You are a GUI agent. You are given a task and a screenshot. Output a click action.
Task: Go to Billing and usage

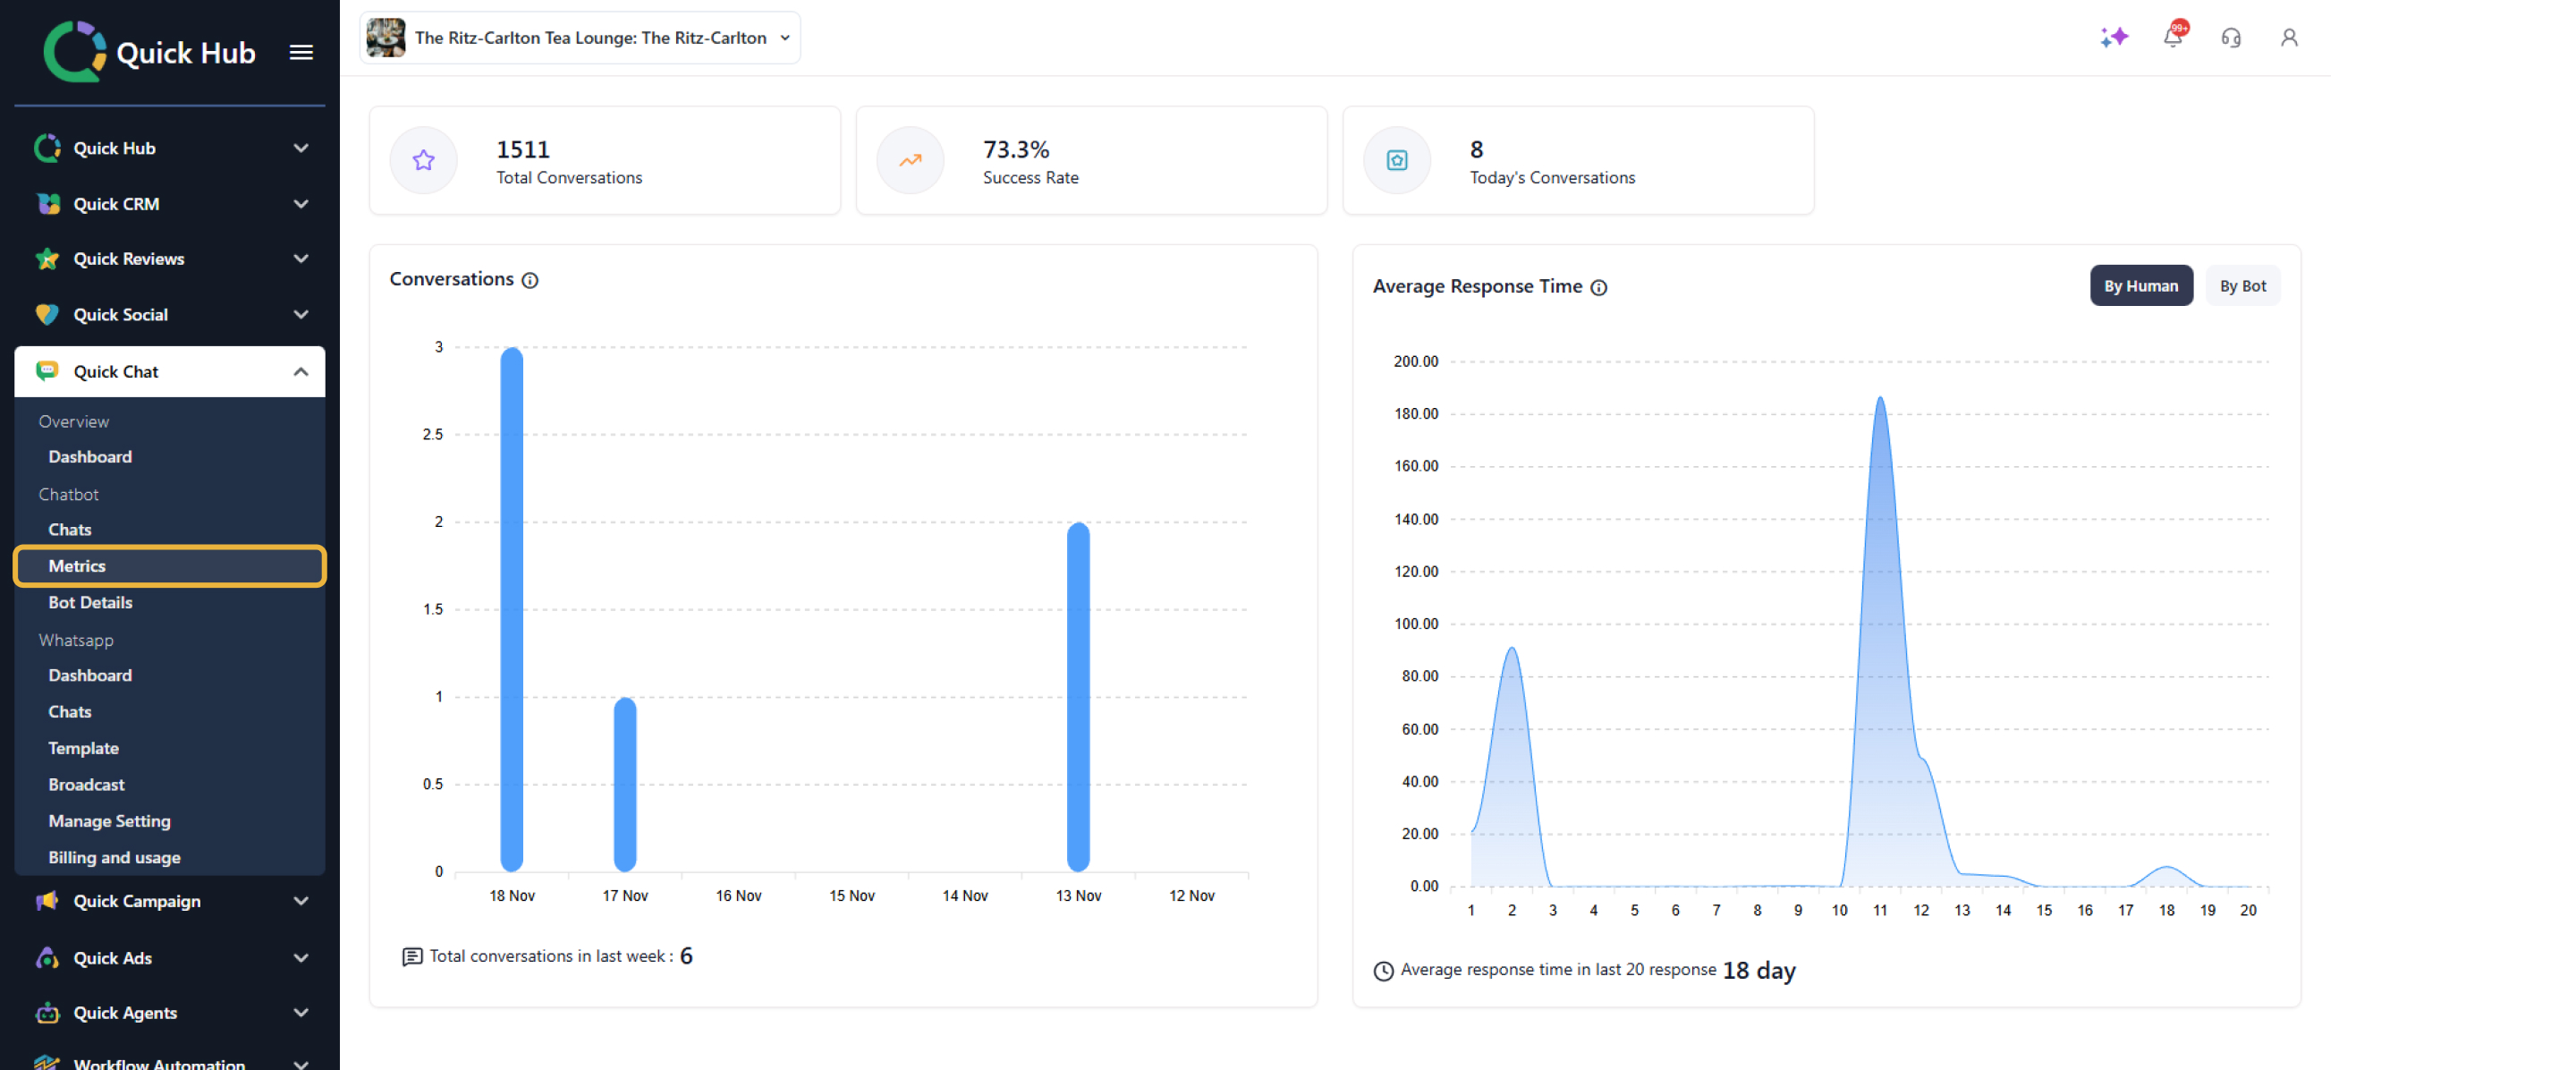114,858
